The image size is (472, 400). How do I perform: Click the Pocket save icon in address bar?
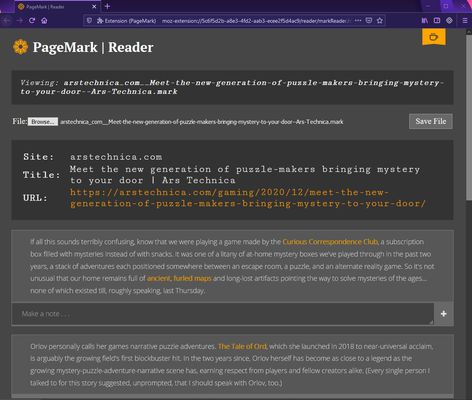point(369,21)
